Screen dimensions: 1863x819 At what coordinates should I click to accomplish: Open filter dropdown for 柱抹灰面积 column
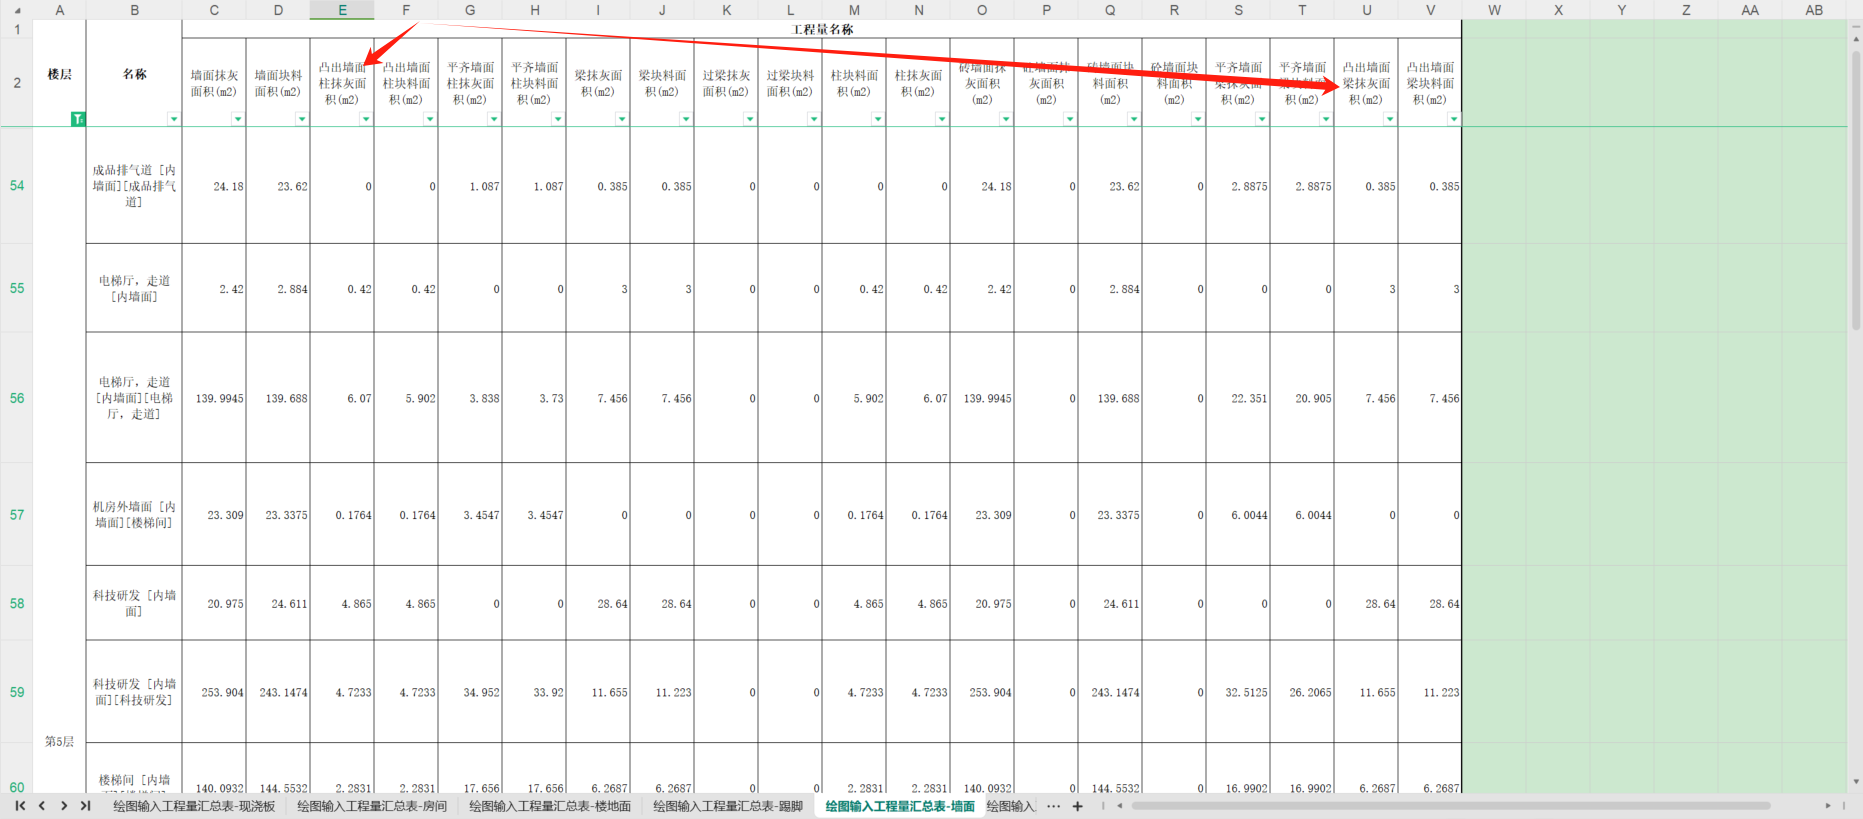point(942,119)
